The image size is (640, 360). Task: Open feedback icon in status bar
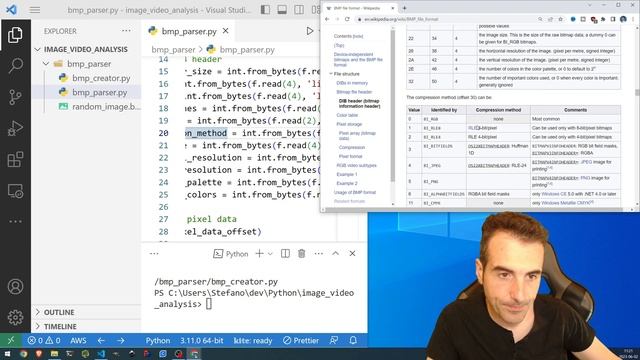tap(334, 340)
